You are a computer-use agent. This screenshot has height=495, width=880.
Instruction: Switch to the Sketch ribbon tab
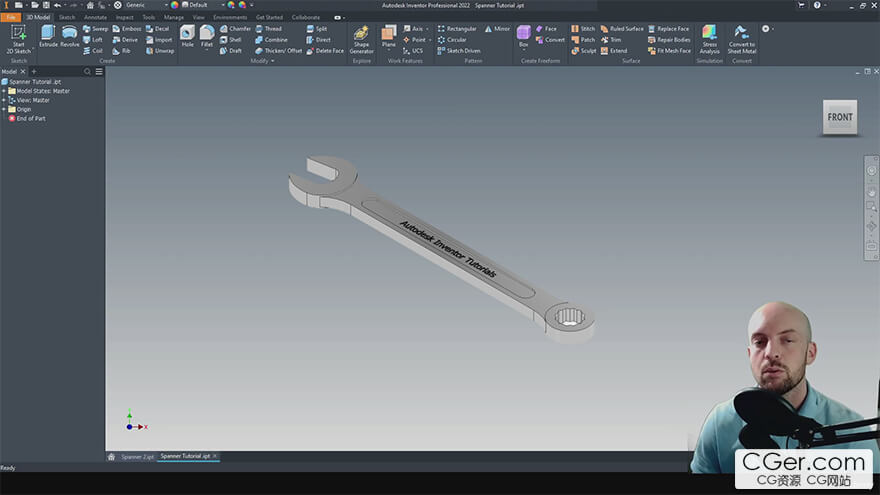67,17
